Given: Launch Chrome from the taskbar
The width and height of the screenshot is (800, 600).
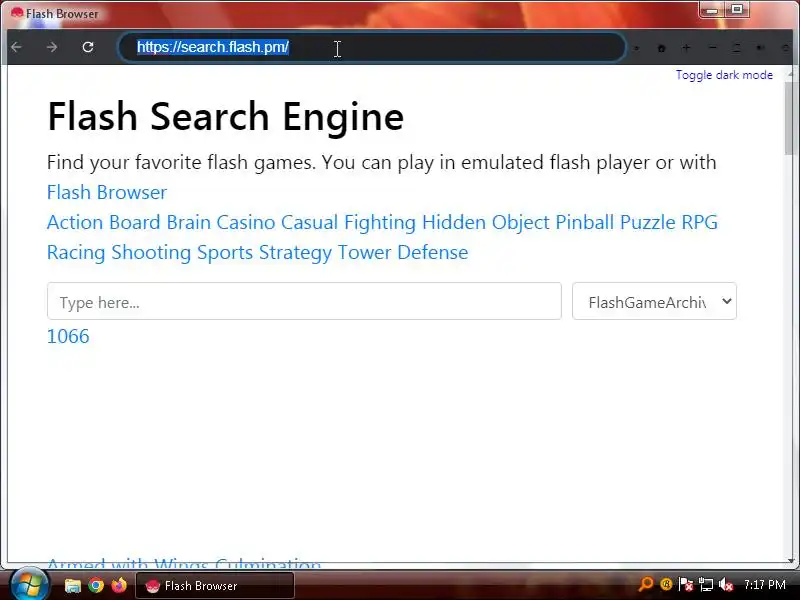Looking at the screenshot, I should coord(96,585).
